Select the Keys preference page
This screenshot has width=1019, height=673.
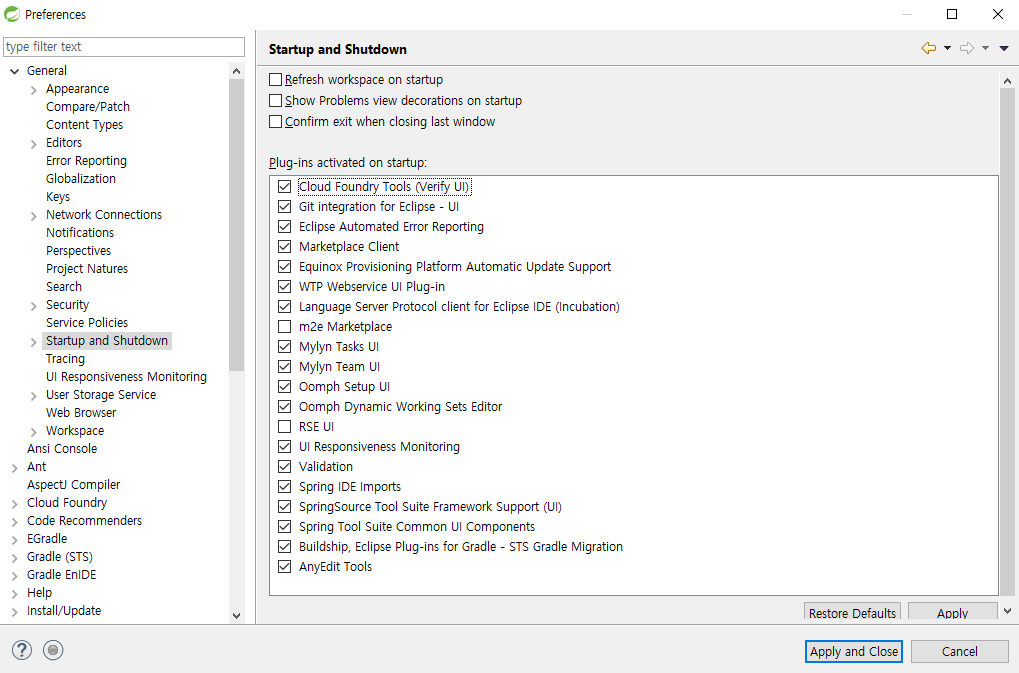[58, 197]
